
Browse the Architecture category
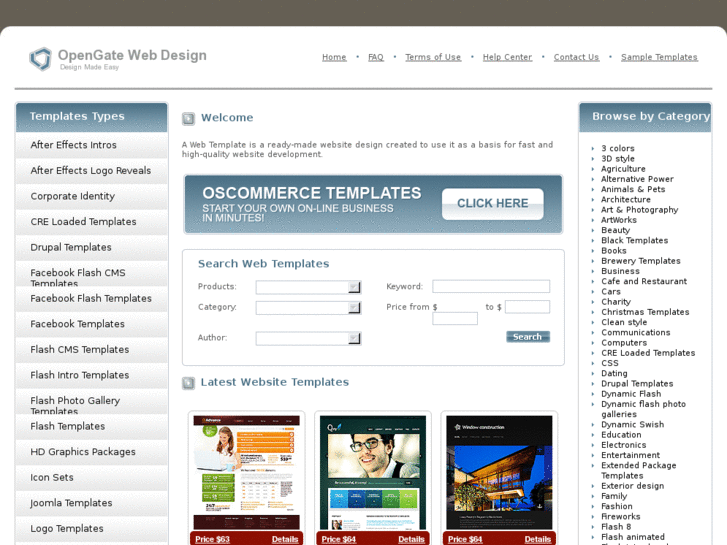point(625,199)
